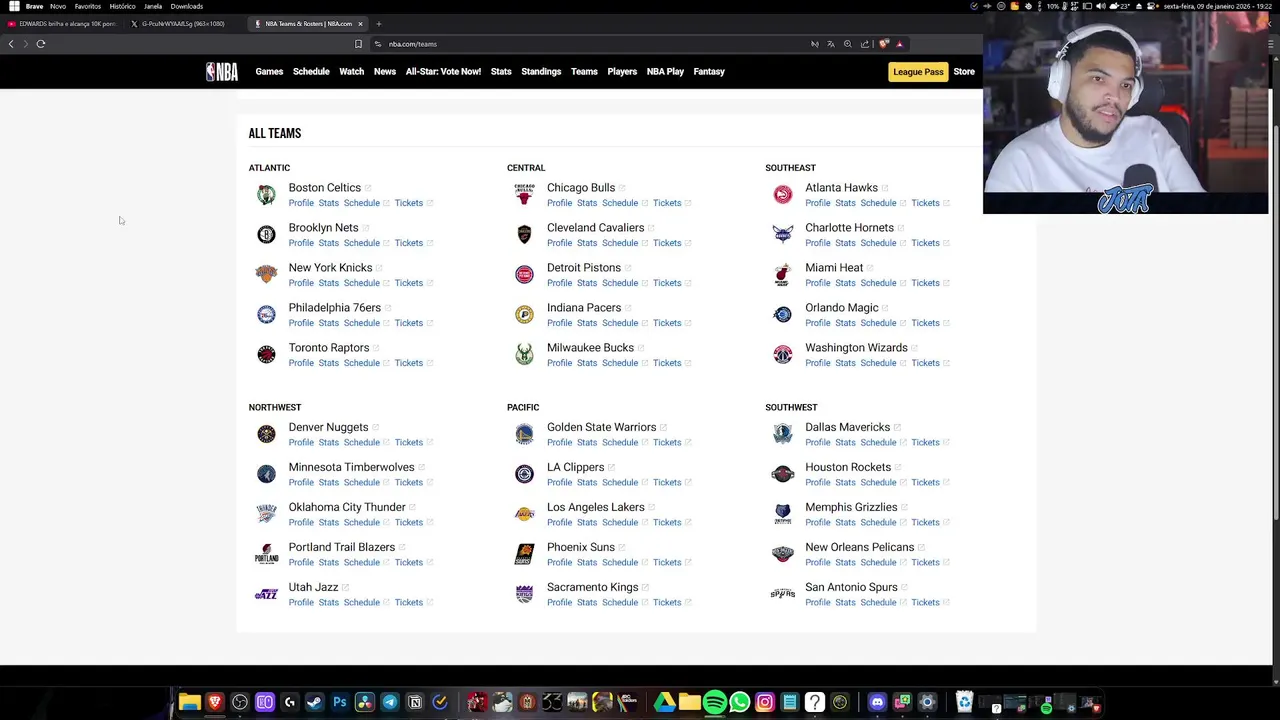The width and height of the screenshot is (1280, 720).
Task: Open Stats for Oklahoma City Thunder
Action: [x=328, y=522]
